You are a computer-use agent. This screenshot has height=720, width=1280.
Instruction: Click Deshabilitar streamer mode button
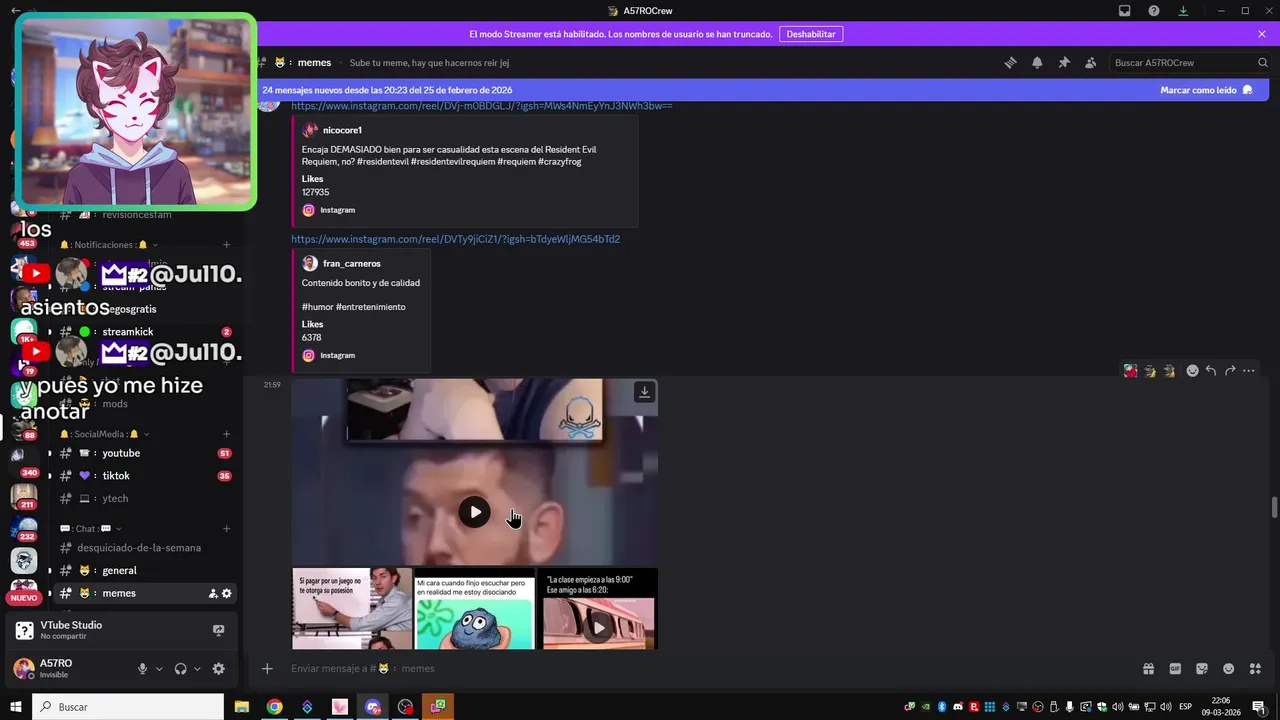click(x=810, y=34)
